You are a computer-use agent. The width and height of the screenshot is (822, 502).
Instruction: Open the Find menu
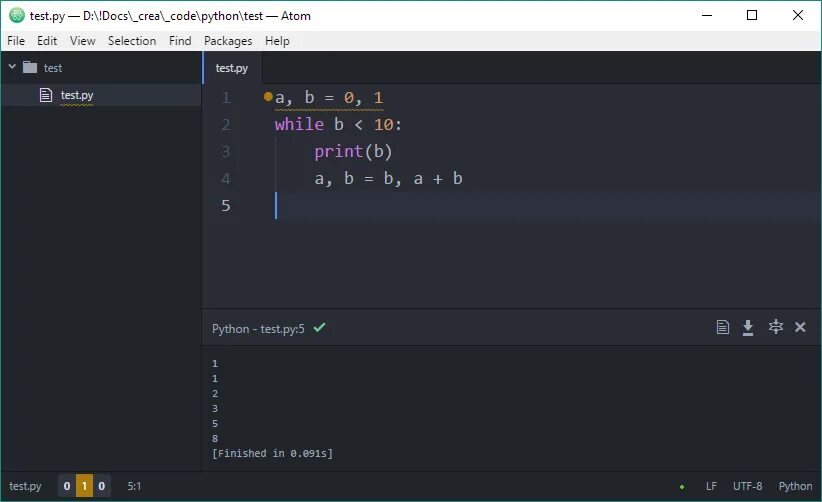point(180,41)
